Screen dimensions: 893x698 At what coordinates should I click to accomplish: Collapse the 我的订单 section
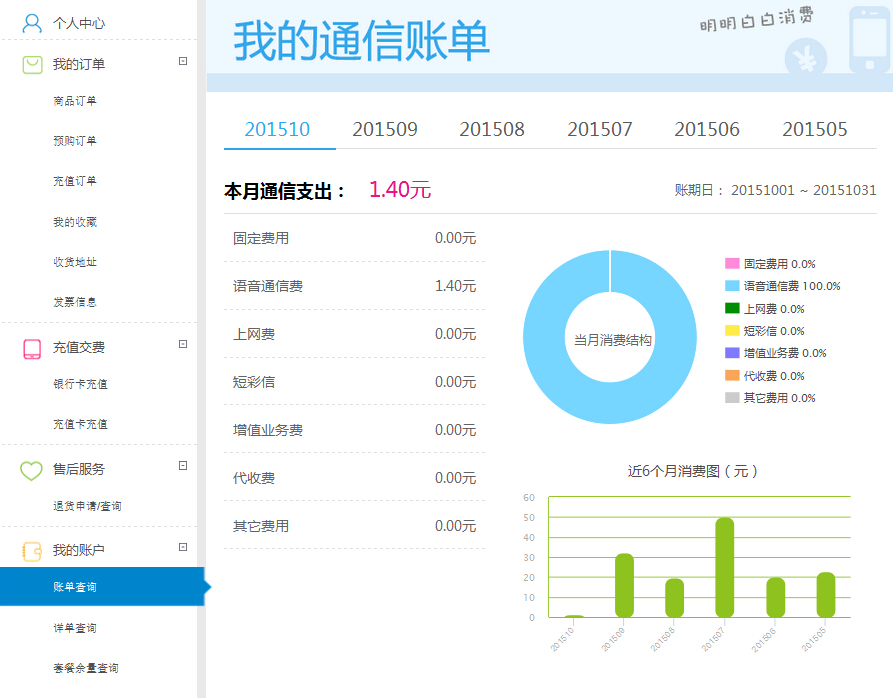[x=183, y=61]
